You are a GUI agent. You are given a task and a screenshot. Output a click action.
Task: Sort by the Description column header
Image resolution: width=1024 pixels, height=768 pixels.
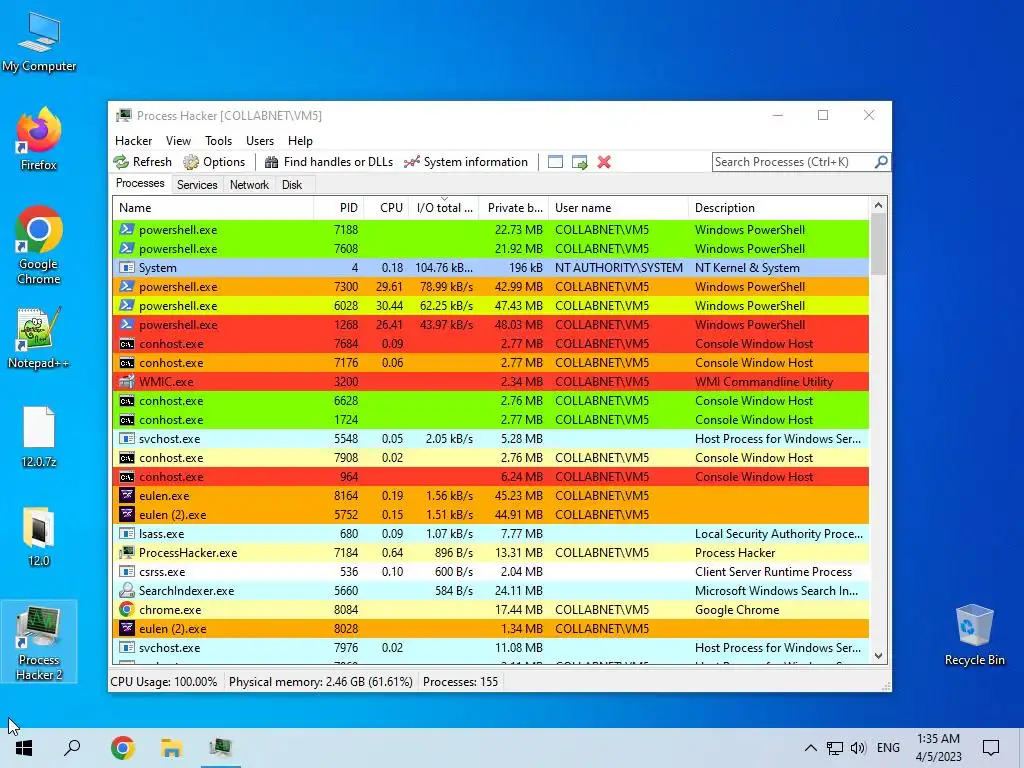click(778, 208)
